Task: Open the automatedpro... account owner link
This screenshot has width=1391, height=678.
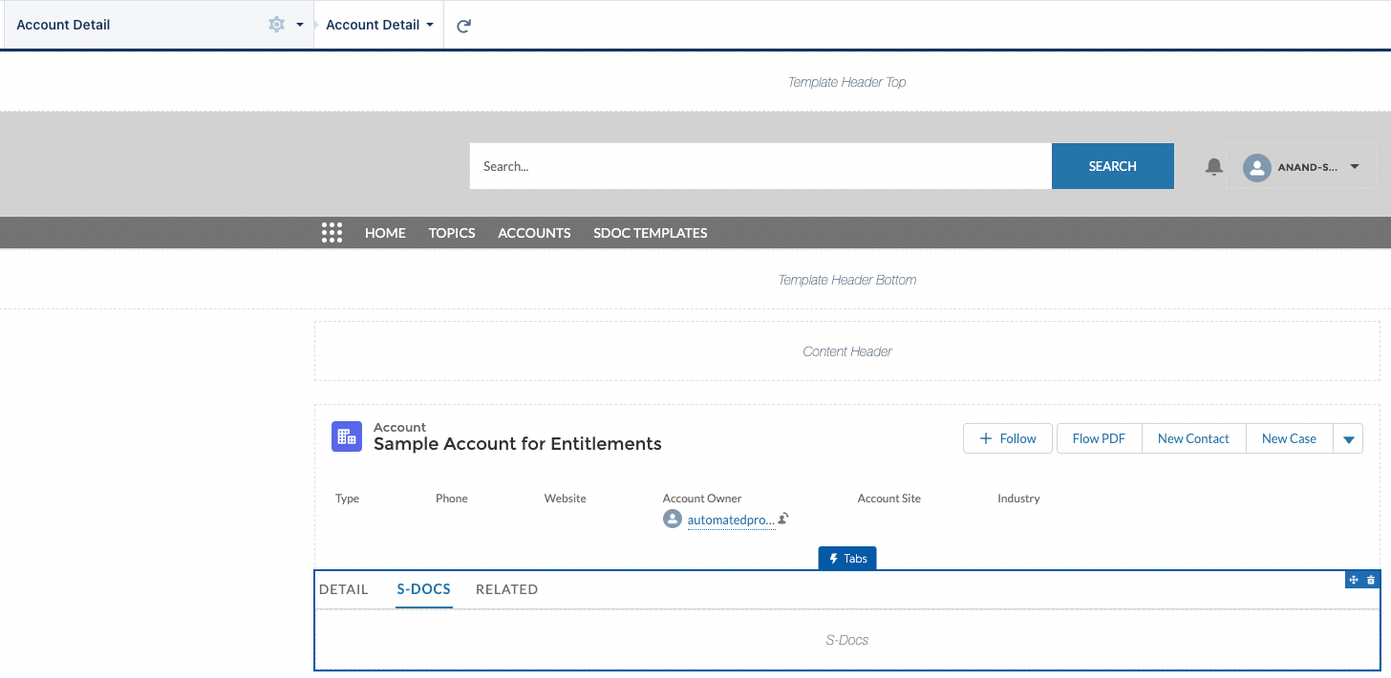Action: coord(731,520)
